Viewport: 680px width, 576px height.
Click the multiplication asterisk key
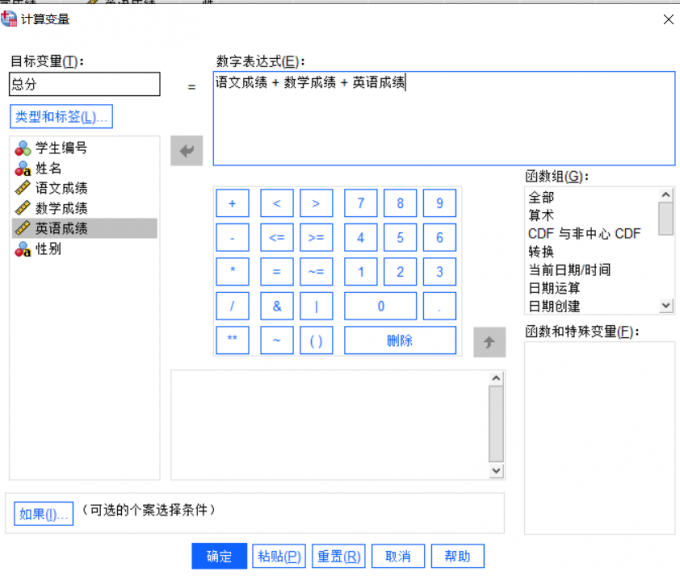pyautogui.click(x=232, y=272)
